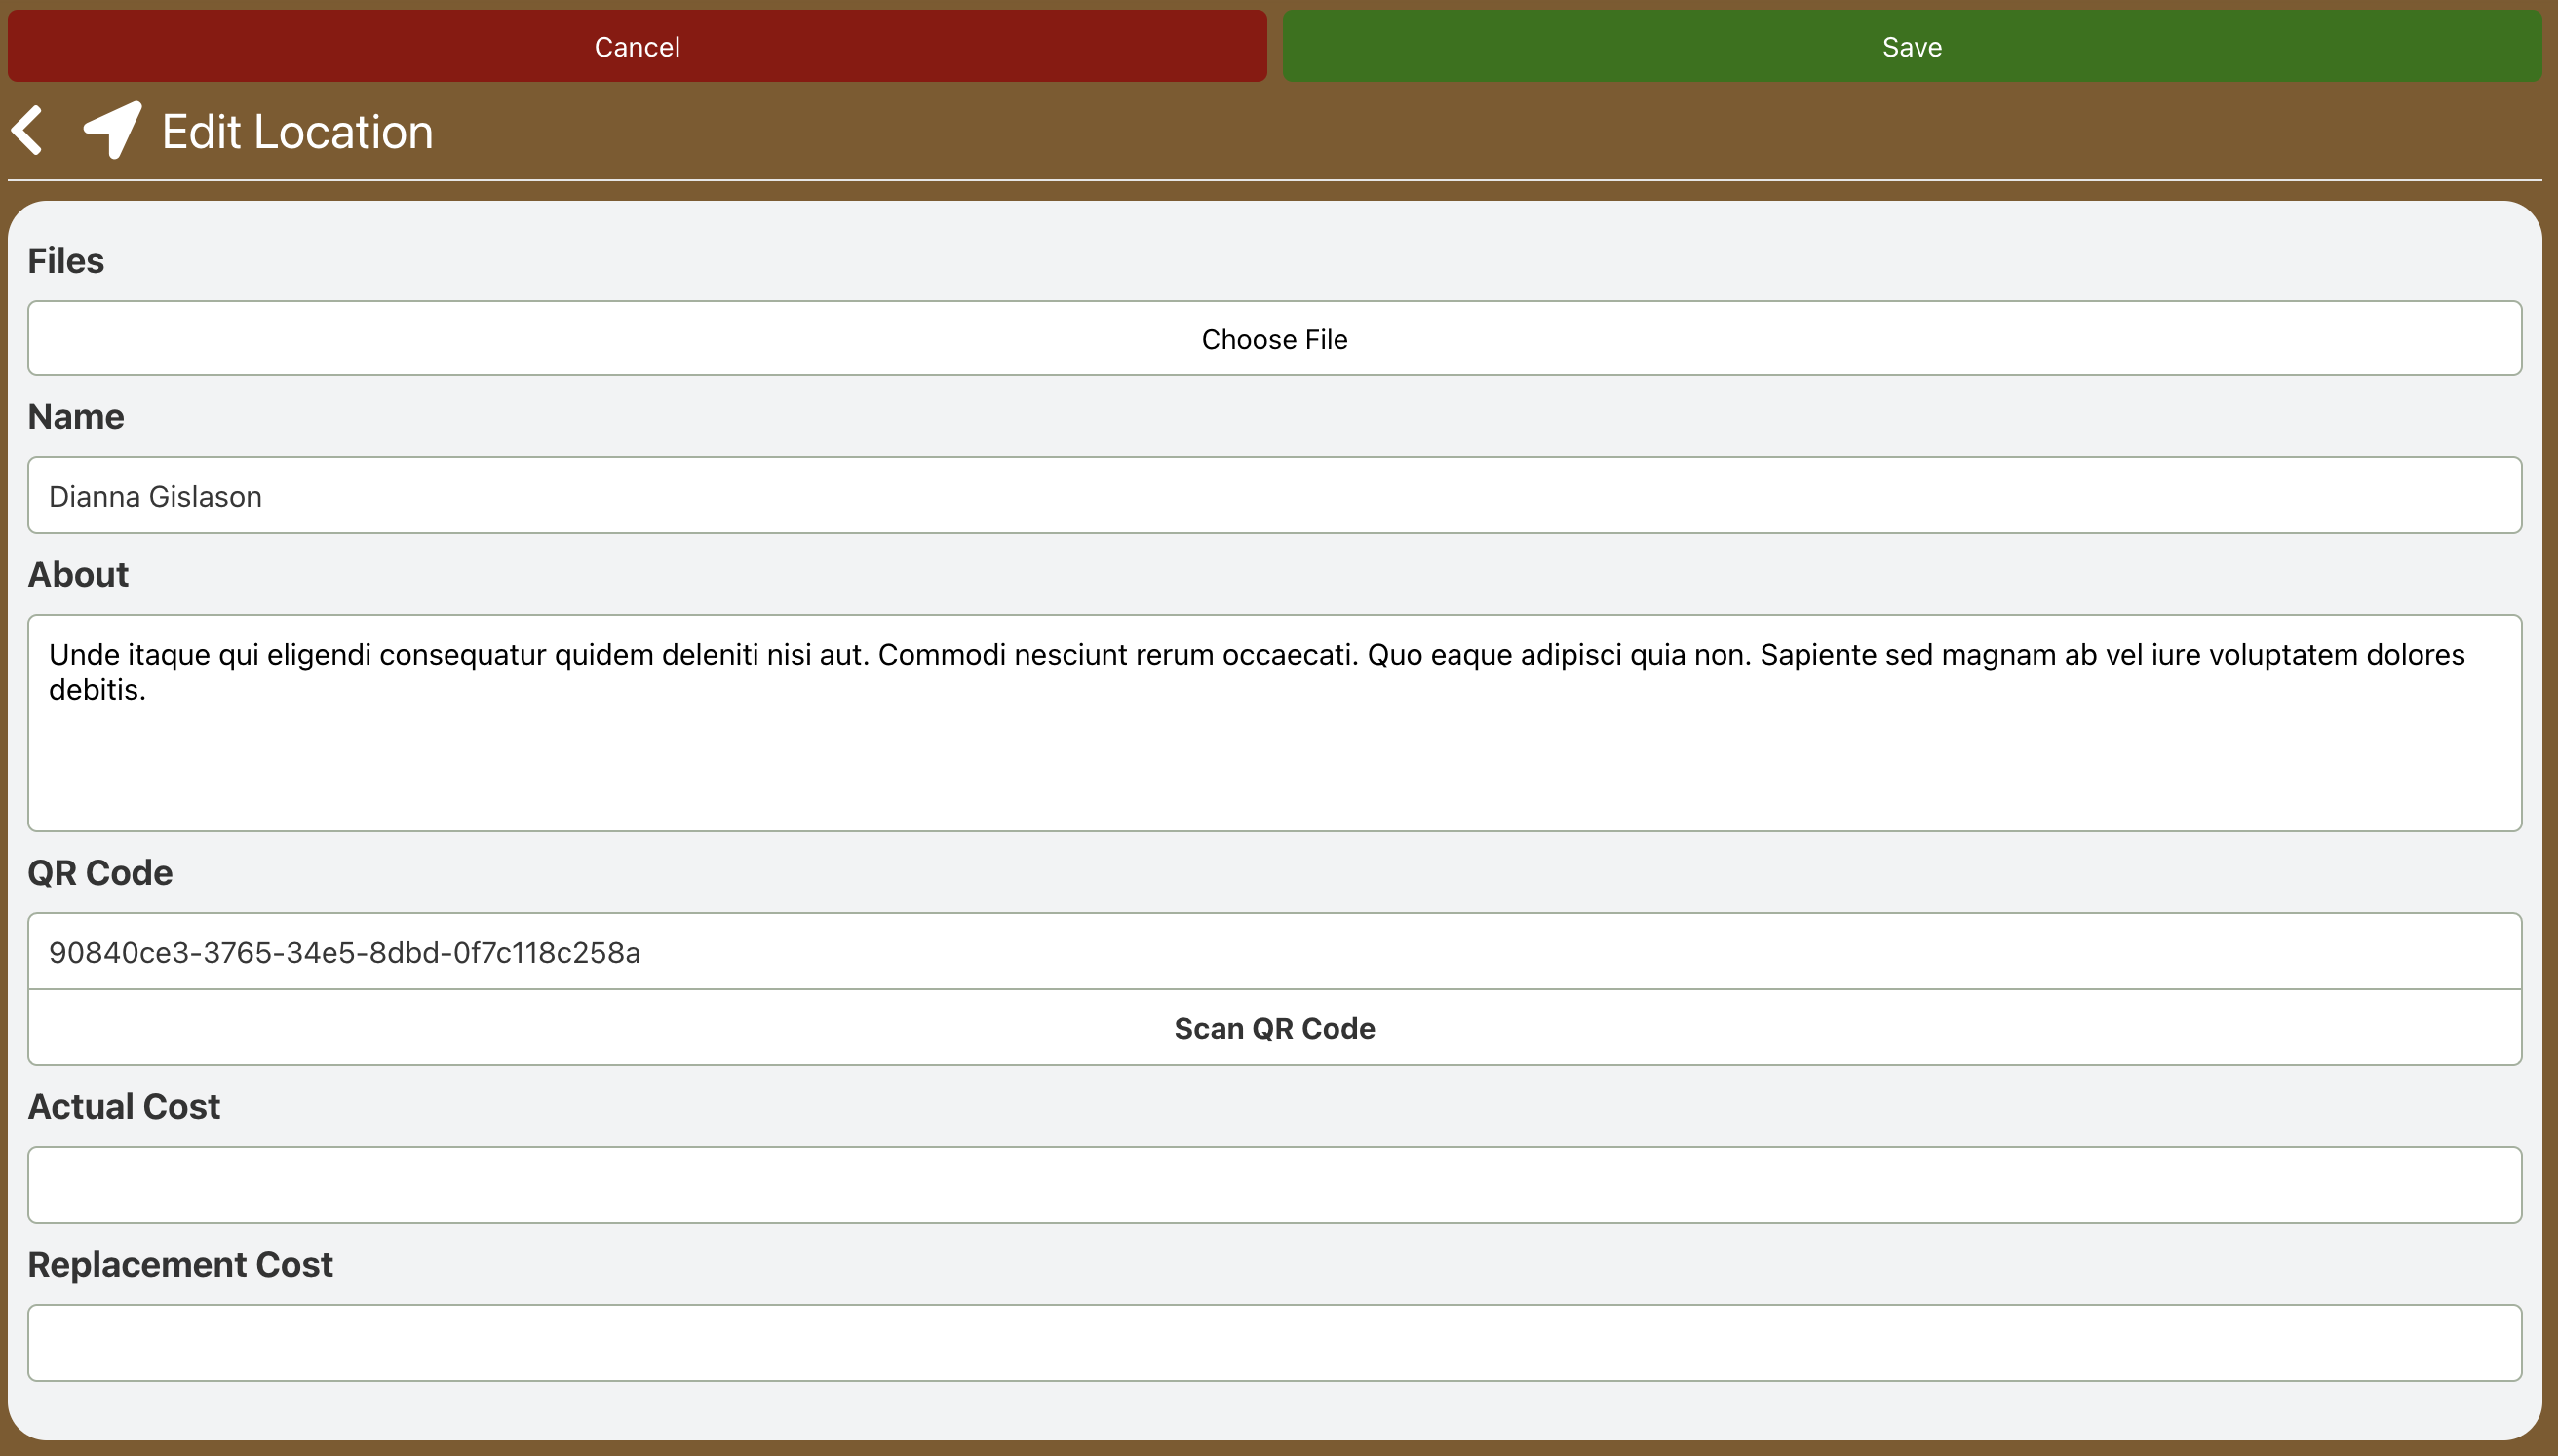Focus the Name field with Dianna Gislason
The width and height of the screenshot is (2558, 1456).
coord(1274,496)
